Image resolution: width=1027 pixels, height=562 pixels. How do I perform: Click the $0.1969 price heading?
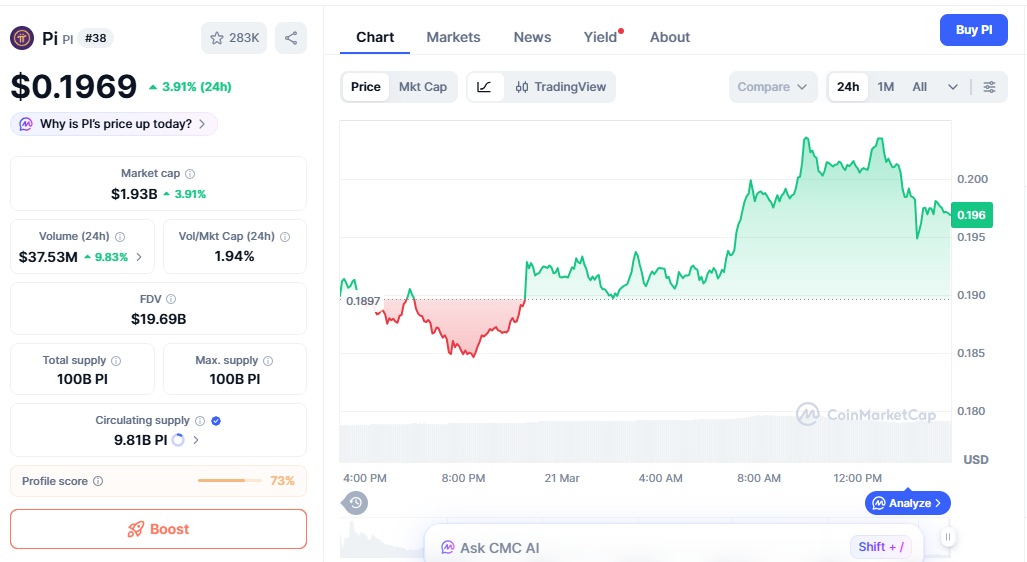point(73,86)
